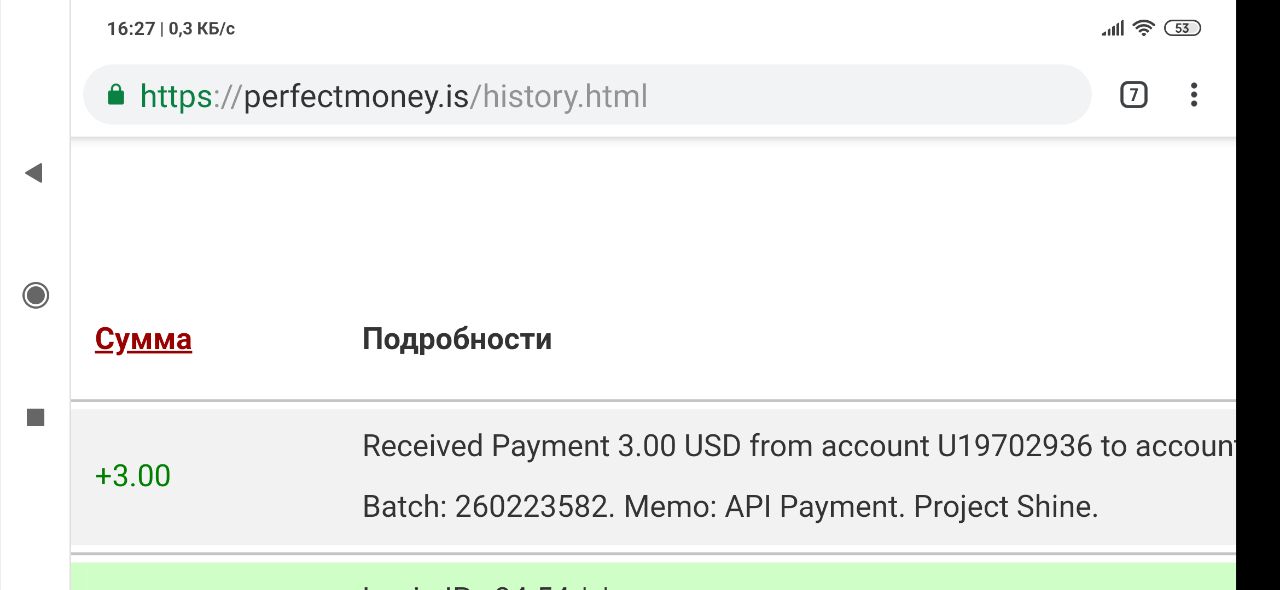1280x590 pixels.
Task: Tap the Android home circle button
Action: [x=36, y=295]
